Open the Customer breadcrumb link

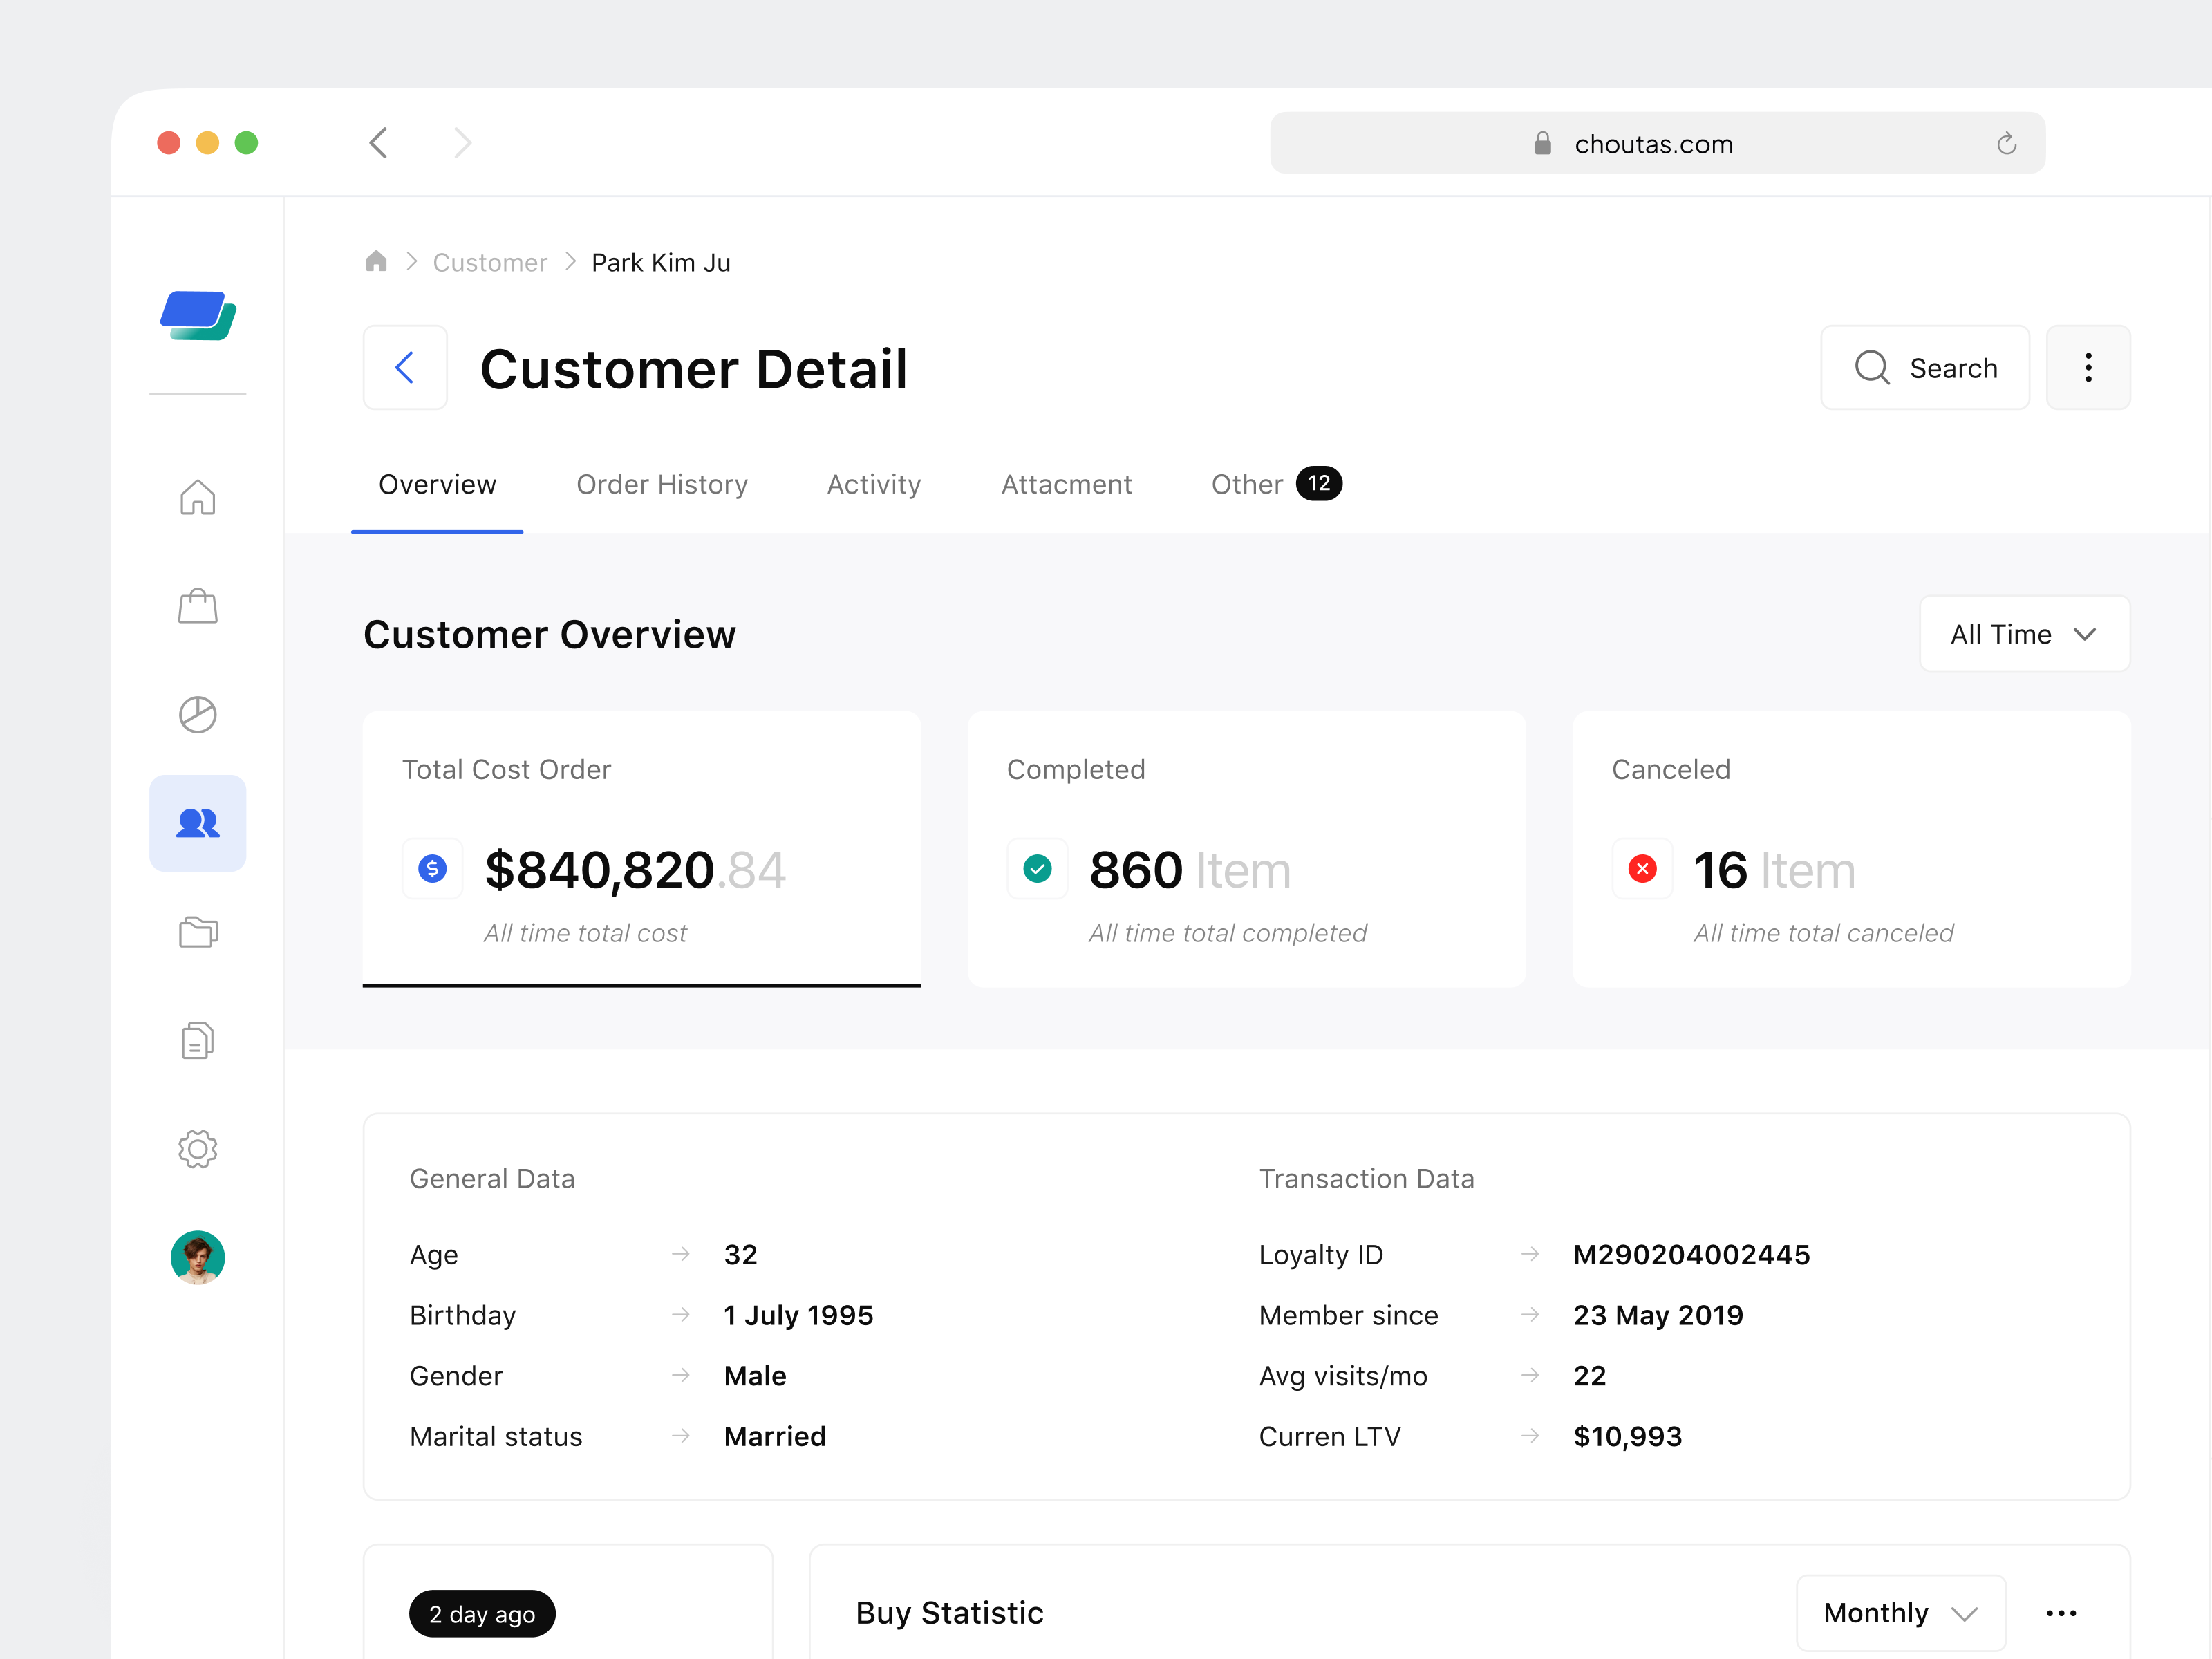(489, 262)
